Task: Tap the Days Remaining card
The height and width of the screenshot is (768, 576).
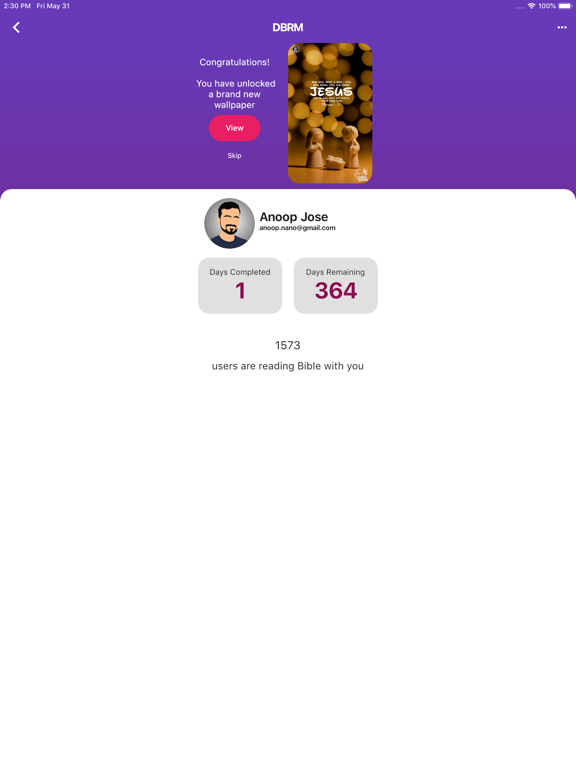Action: (336, 286)
